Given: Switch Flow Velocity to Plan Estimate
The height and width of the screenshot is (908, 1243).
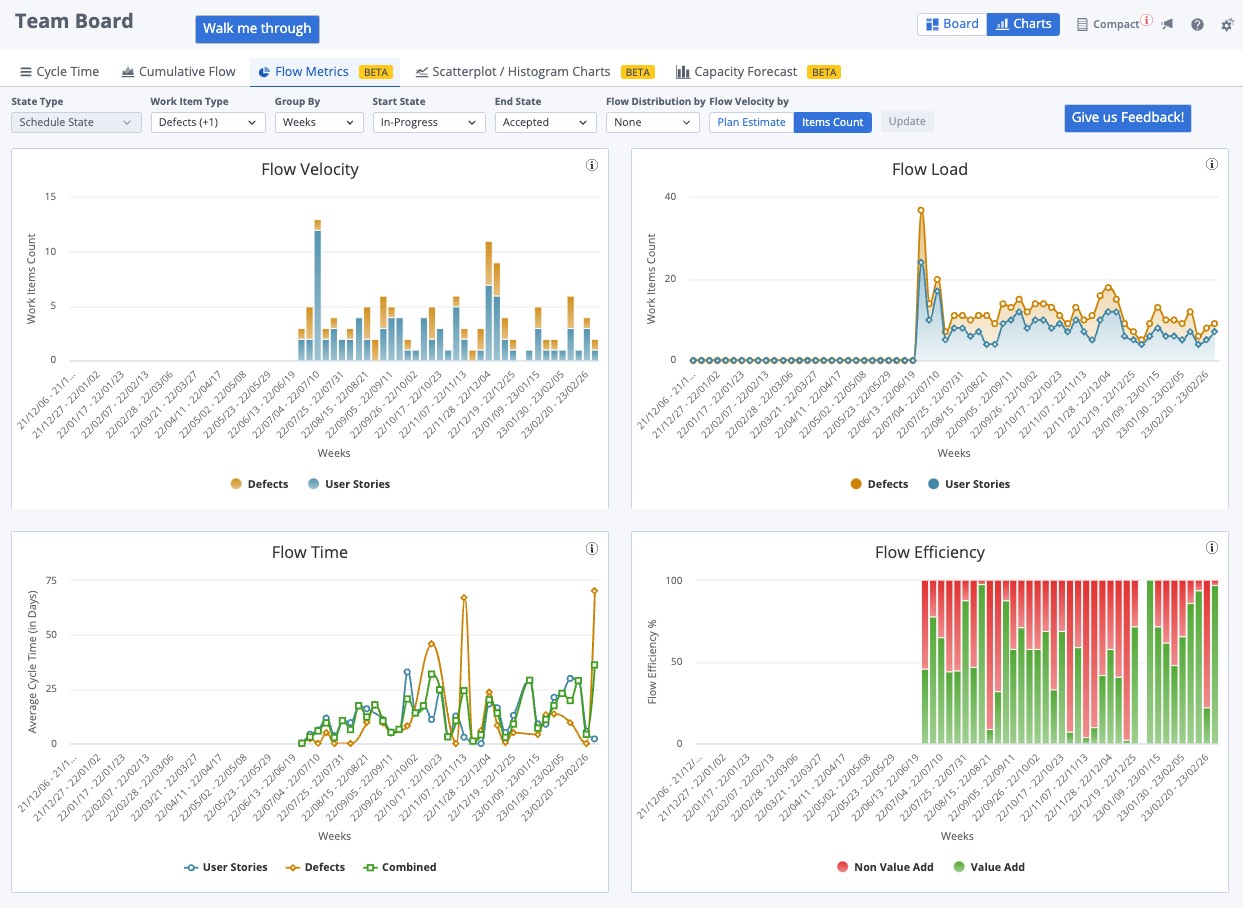Looking at the screenshot, I should click(x=751, y=122).
